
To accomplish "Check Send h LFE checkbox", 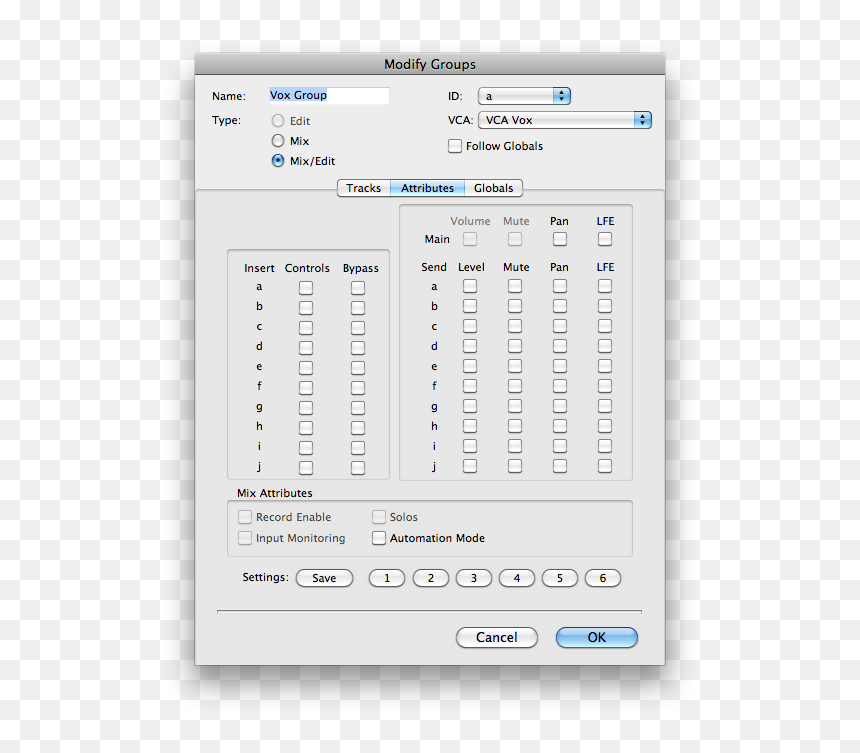I will click(x=604, y=426).
